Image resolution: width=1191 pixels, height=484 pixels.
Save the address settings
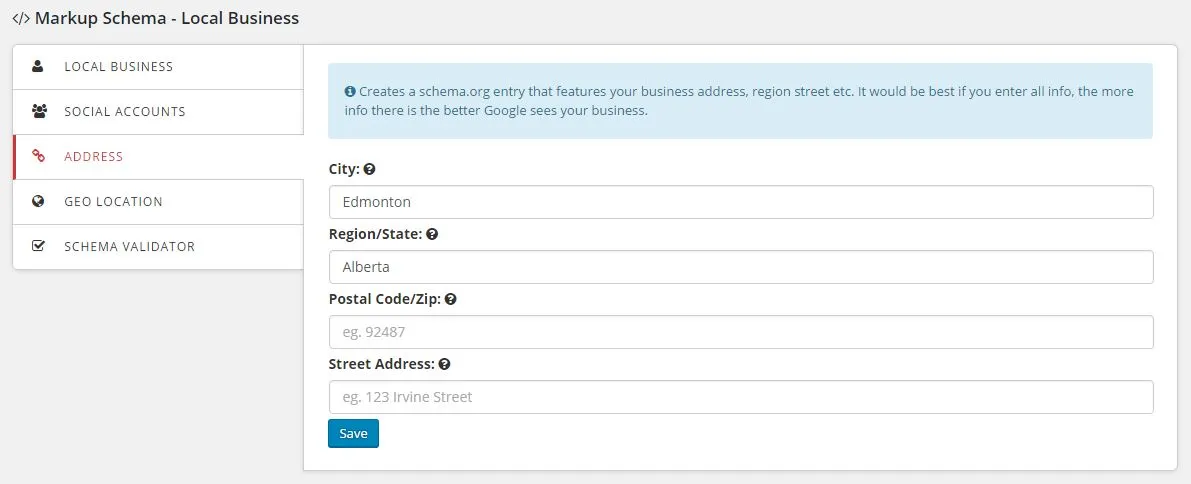[x=353, y=434]
